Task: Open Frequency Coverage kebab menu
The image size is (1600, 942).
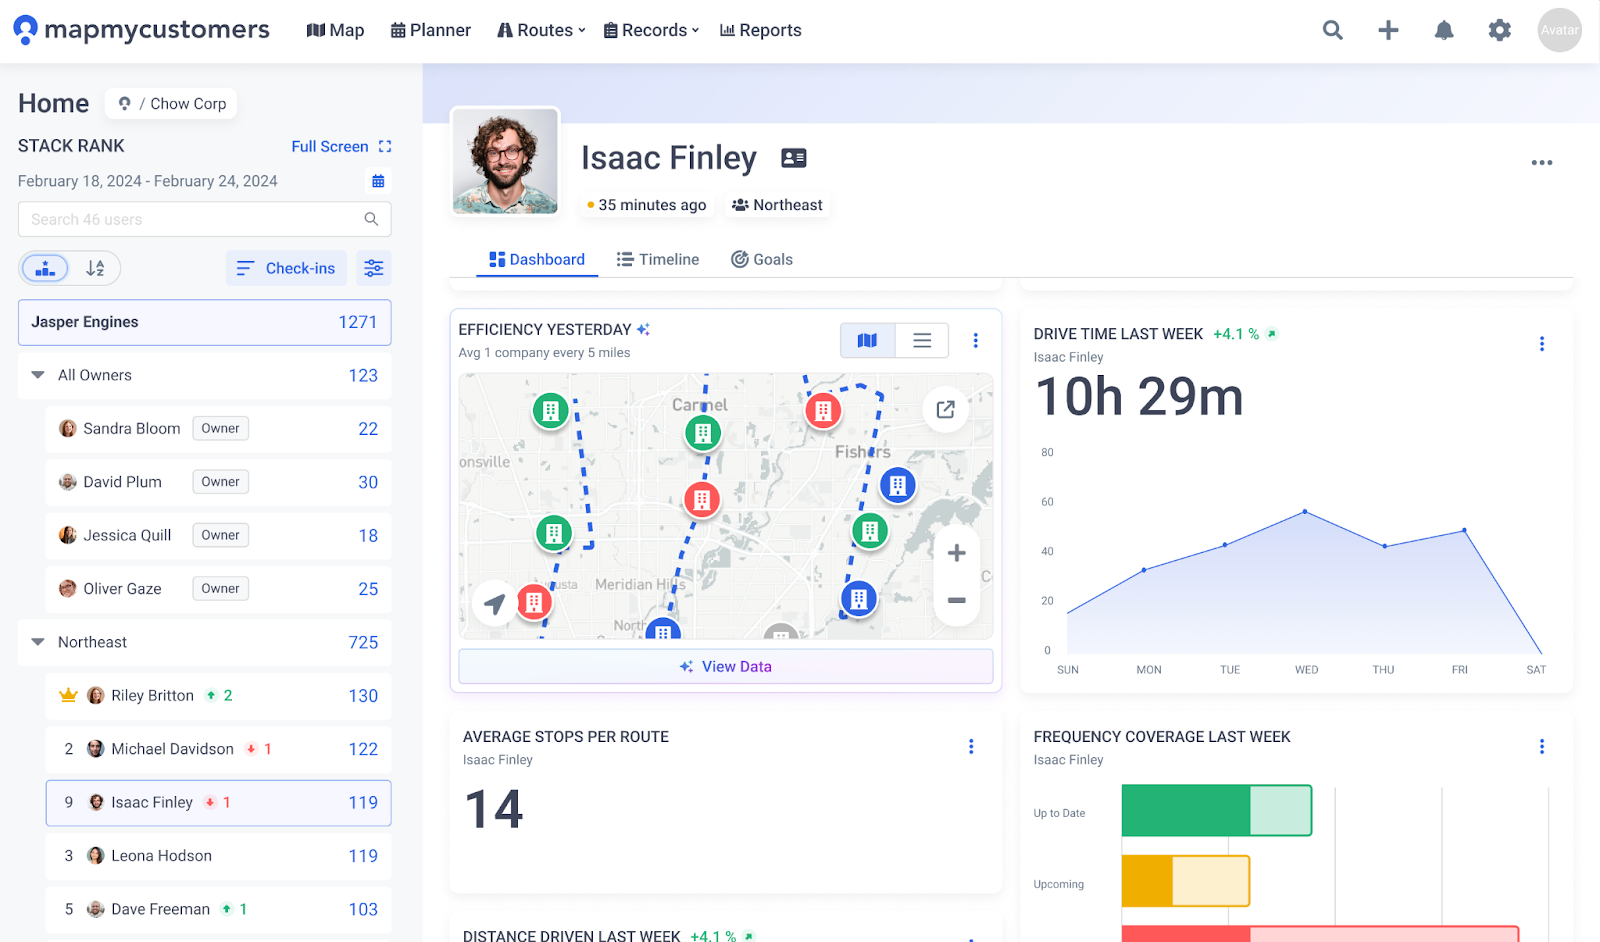Action: coord(1542,747)
